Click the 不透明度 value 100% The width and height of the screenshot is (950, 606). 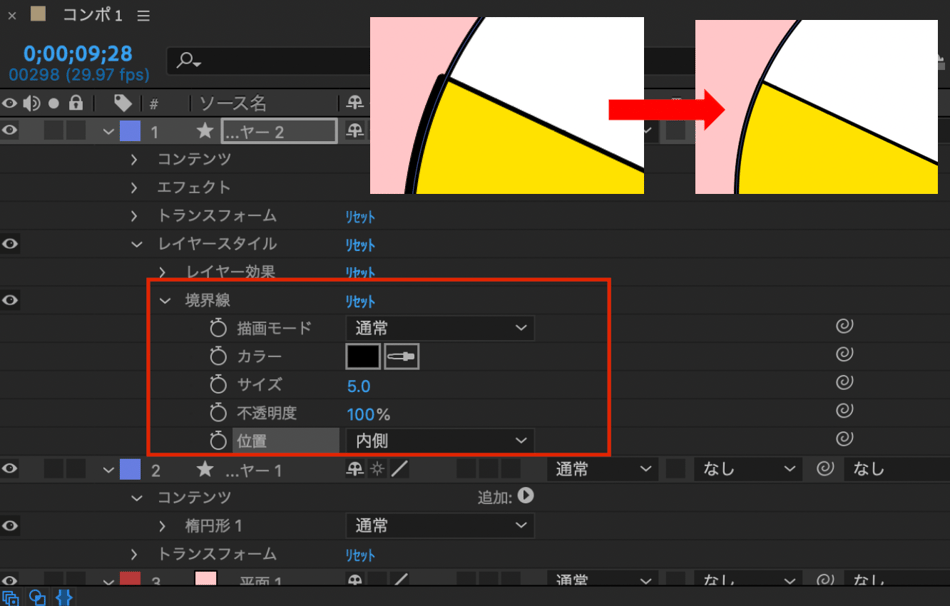tap(368, 415)
